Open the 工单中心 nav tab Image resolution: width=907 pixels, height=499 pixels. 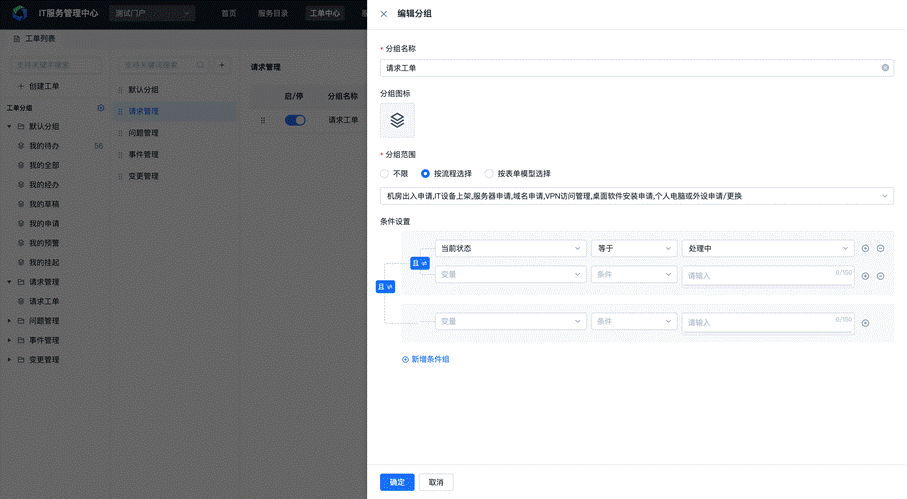coord(325,13)
